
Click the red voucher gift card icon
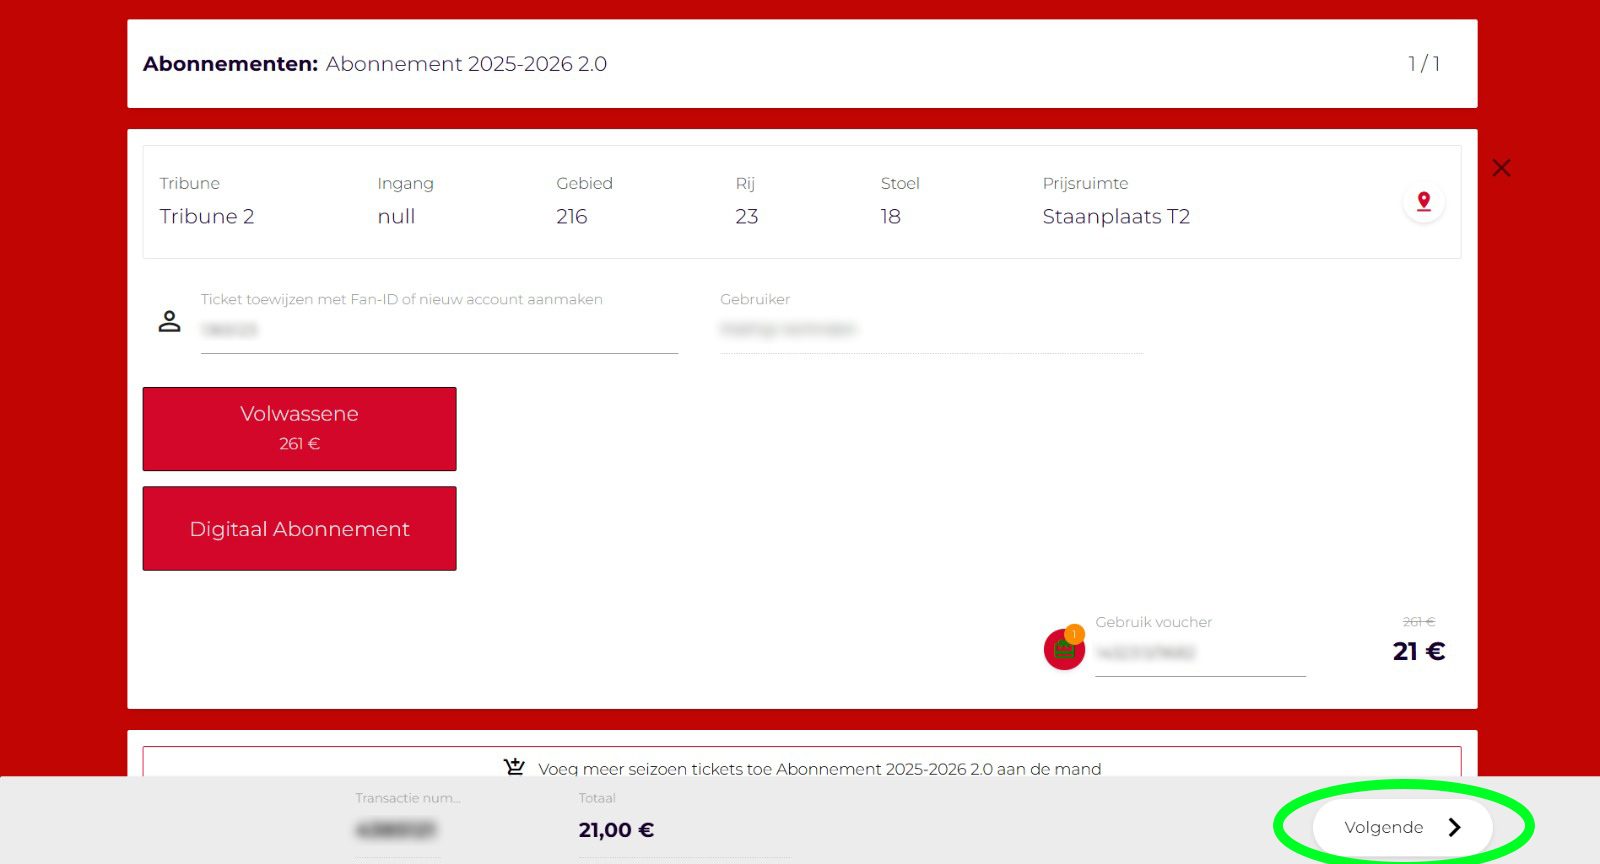point(1063,651)
